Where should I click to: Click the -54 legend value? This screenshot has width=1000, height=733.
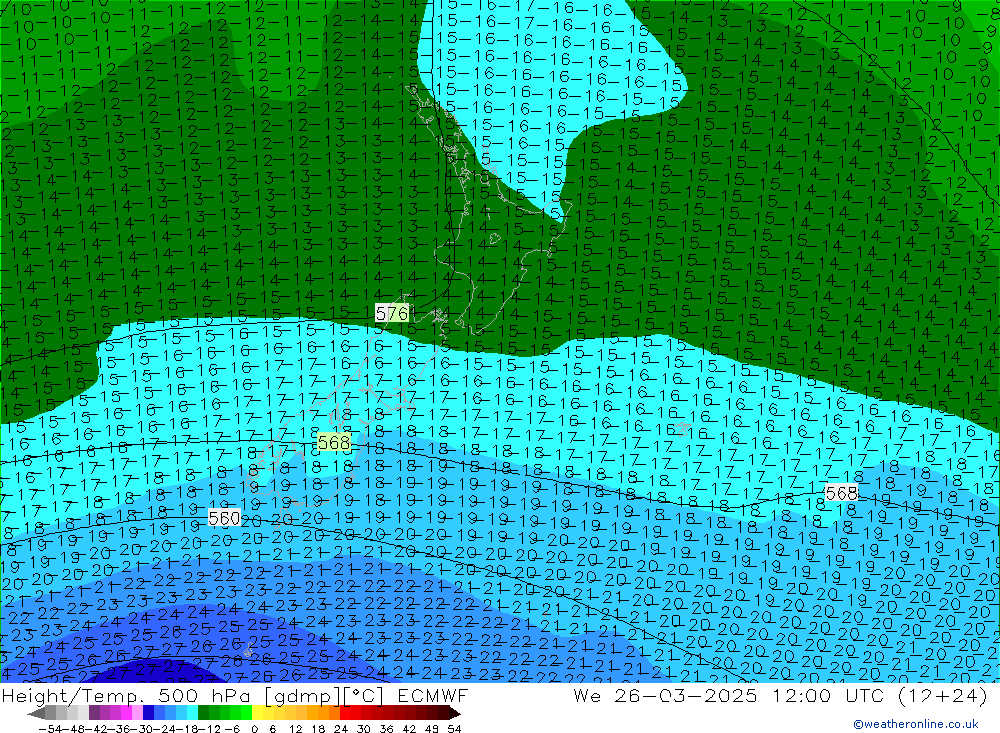48,728
